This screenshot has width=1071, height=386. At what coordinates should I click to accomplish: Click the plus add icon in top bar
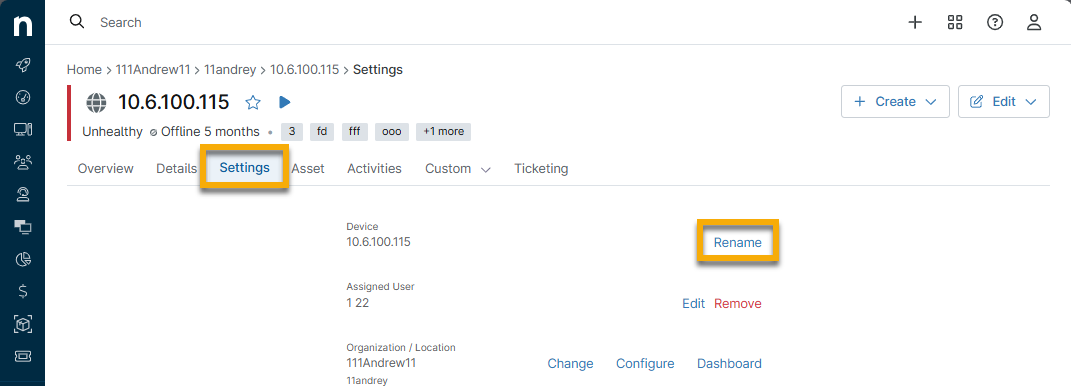915,23
